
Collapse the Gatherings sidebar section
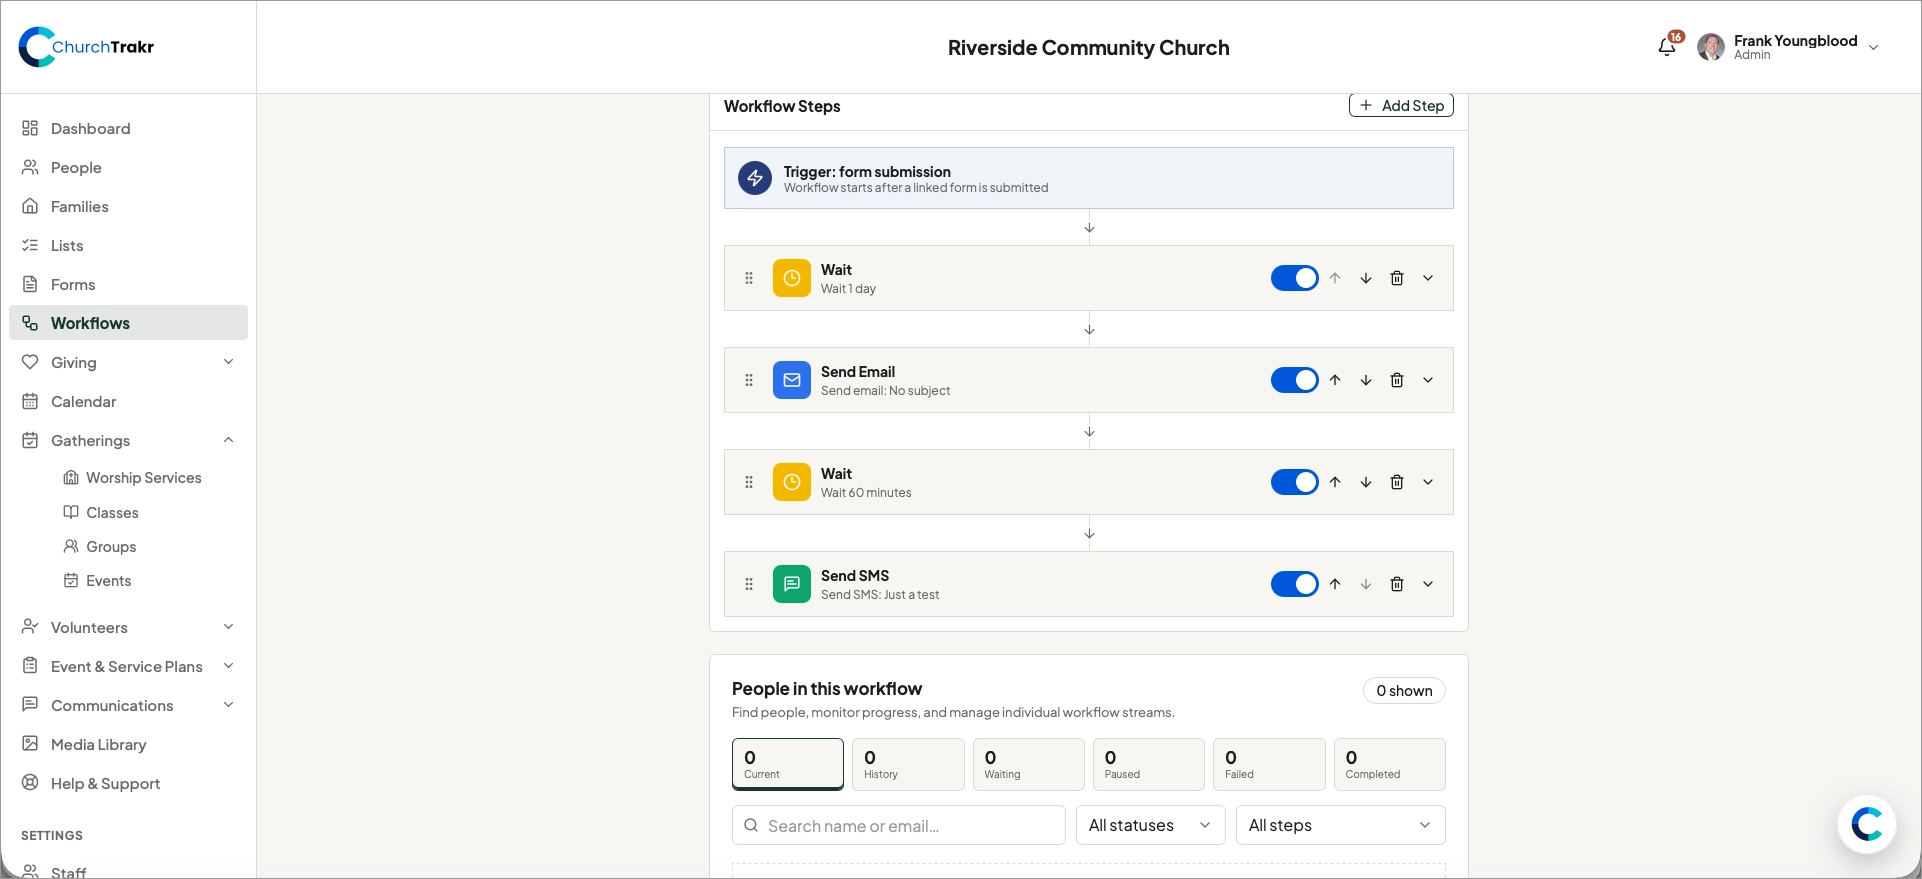point(228,440)
